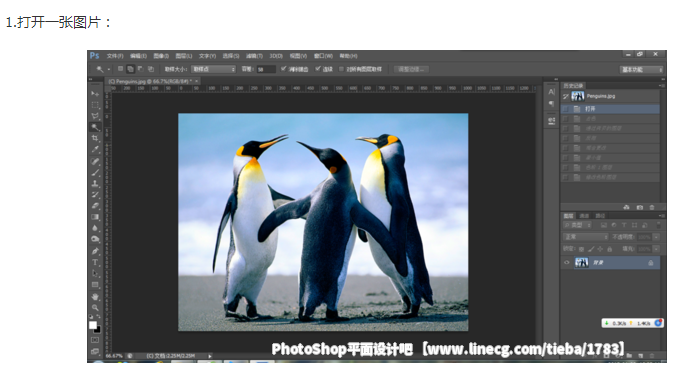Select the Gradient tool
Viewport: 680px width, 368px height.
(x=95, y=217)
